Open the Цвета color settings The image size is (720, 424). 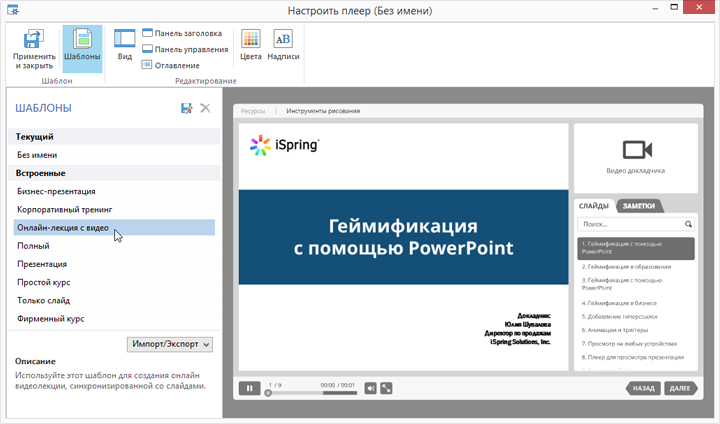tap(251, 45)
